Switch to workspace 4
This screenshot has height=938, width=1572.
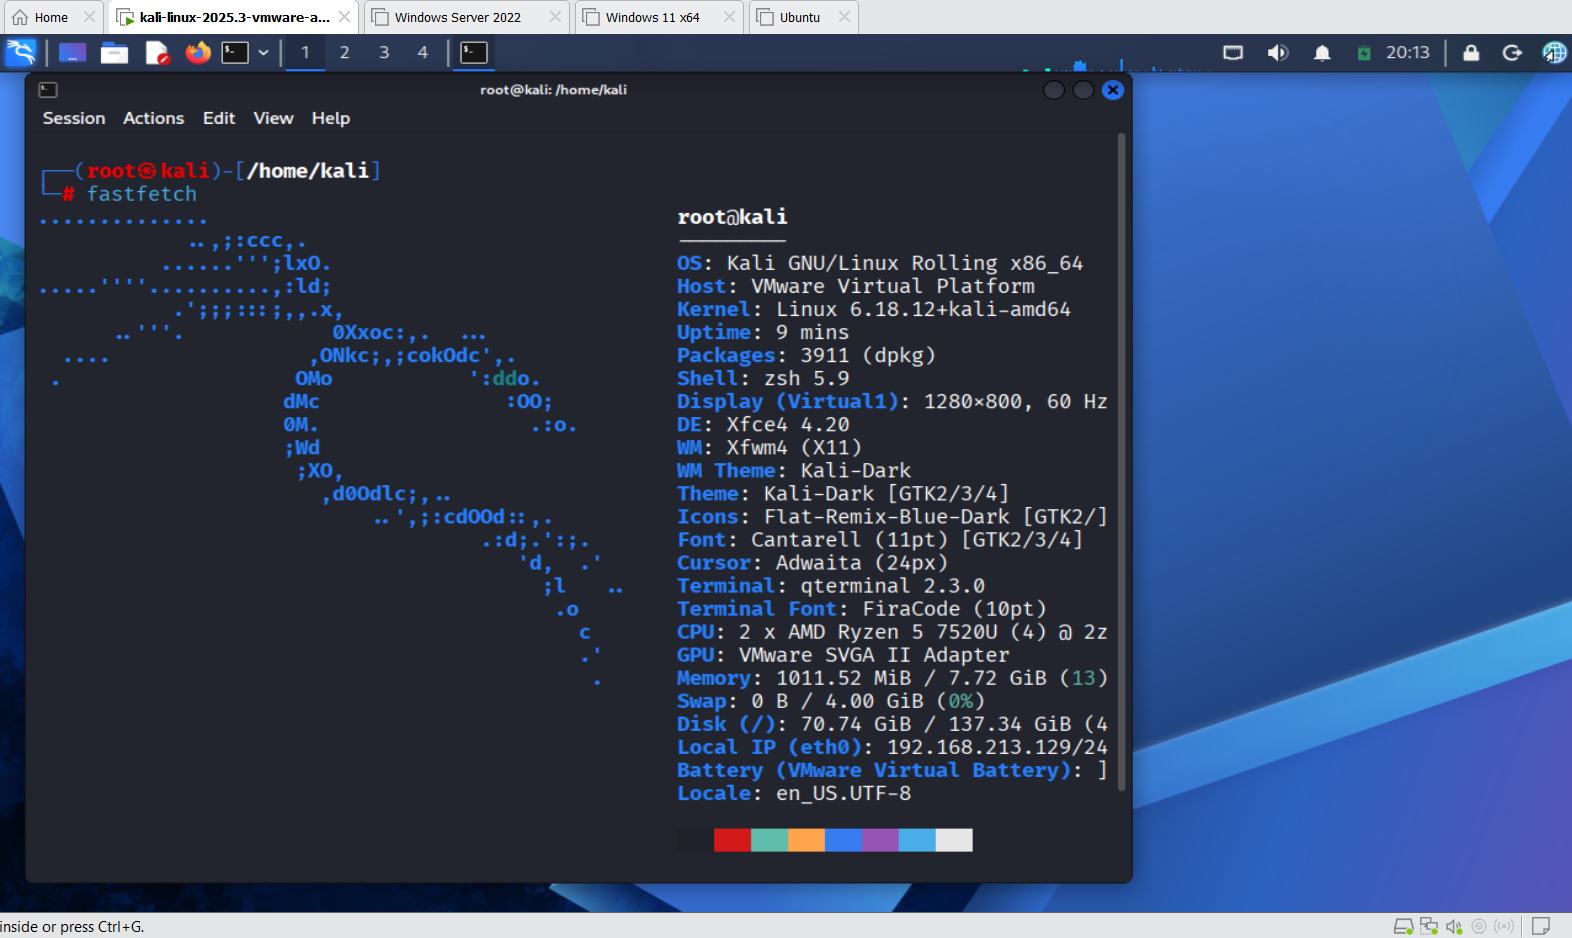(423, 52)
